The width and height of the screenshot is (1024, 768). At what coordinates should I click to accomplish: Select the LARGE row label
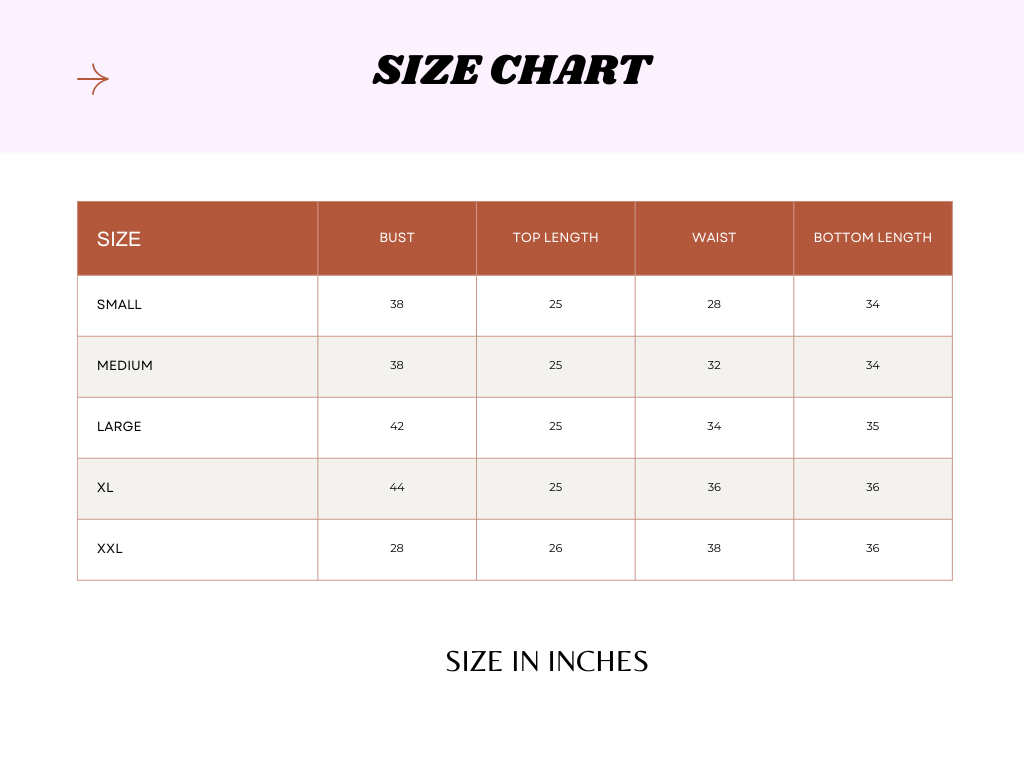[119, 427]
